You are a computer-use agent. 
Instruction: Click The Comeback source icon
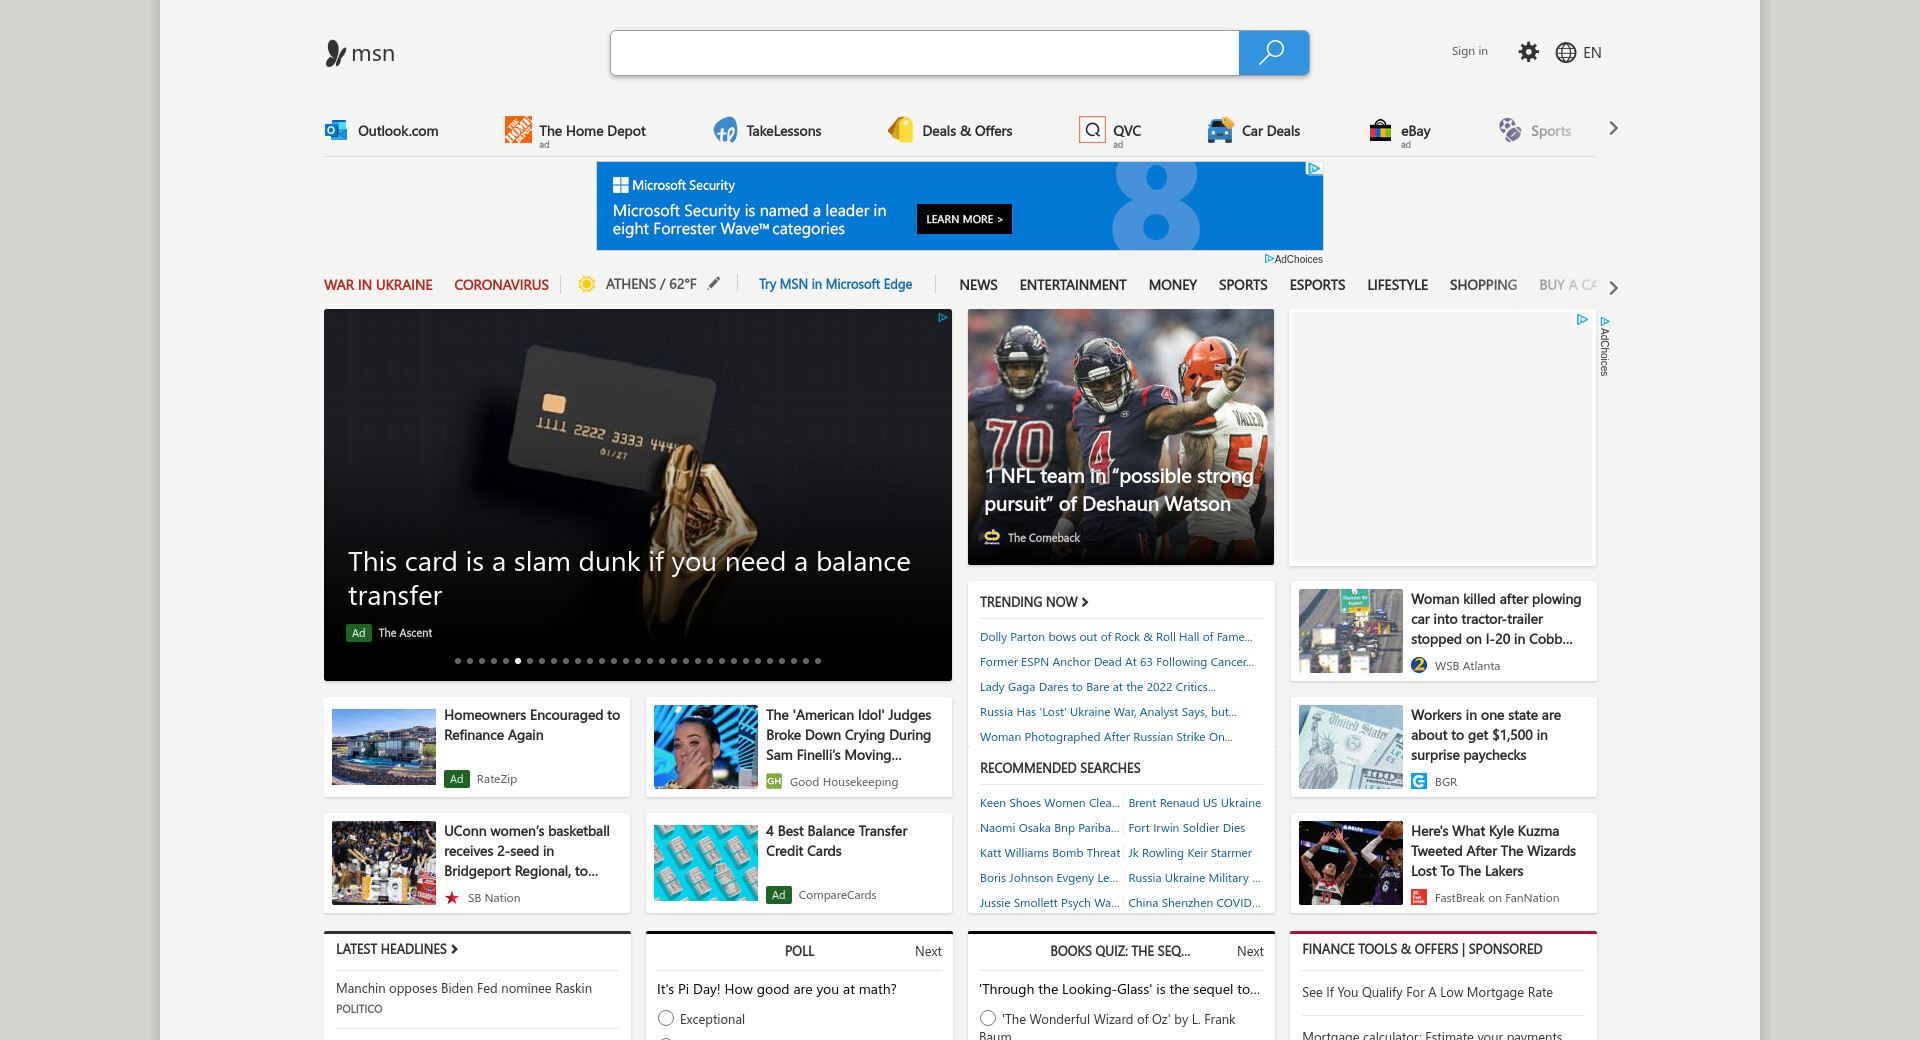point(992,537)
